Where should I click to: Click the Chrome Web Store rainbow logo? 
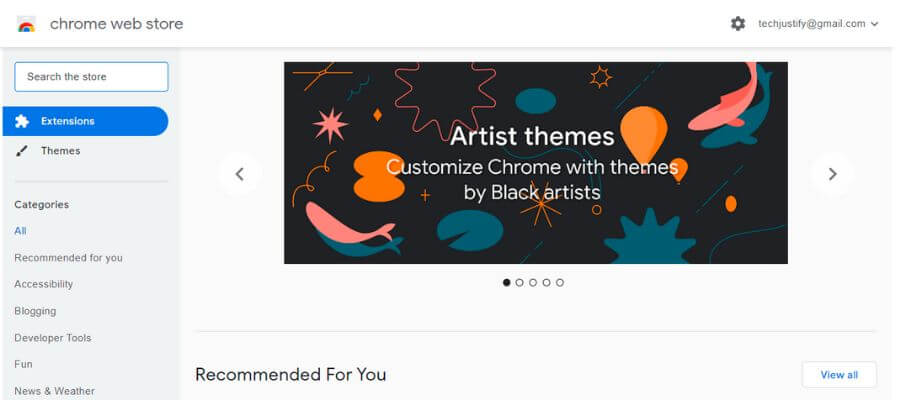pyautogui.click(x=26, y=24)
